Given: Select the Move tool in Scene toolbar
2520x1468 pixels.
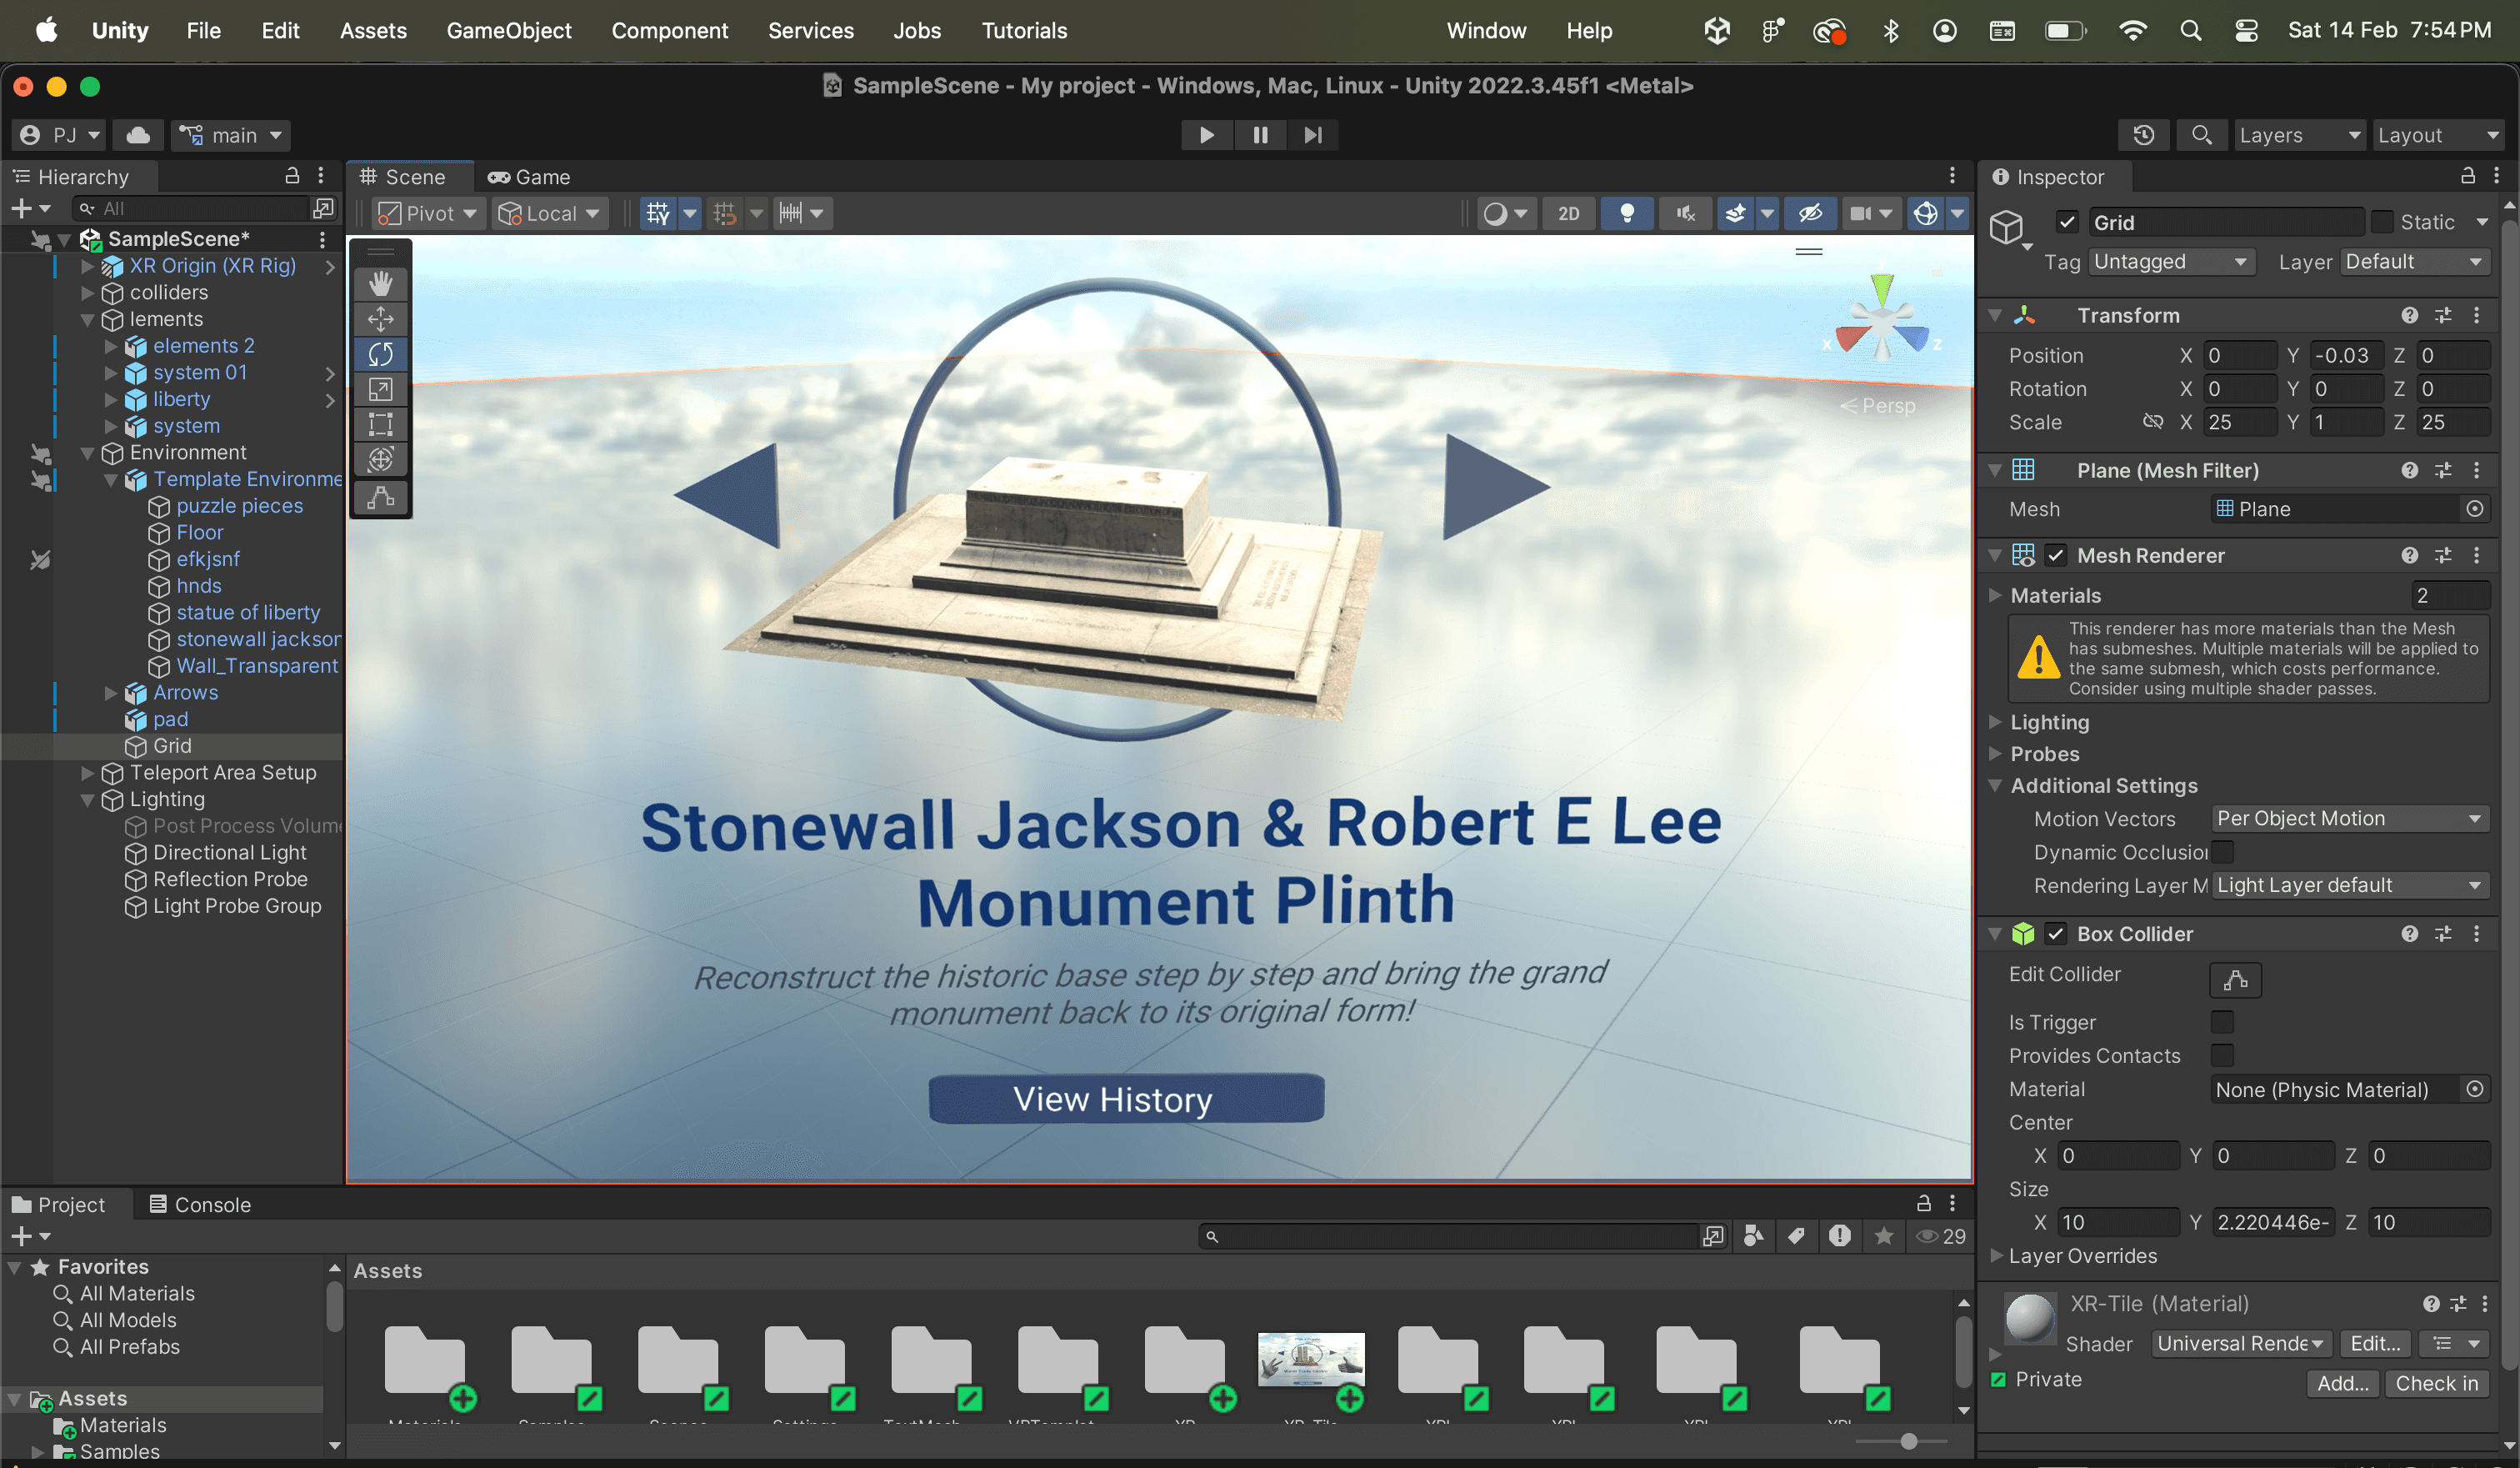Looking at the screenshot, I should coord(380,319).
